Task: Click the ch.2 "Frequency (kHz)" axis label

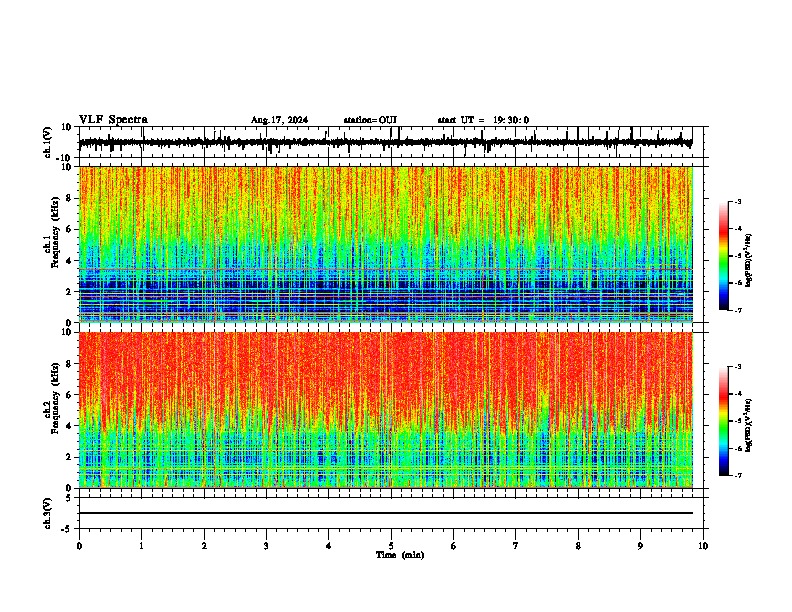Action: coord(55,398)
